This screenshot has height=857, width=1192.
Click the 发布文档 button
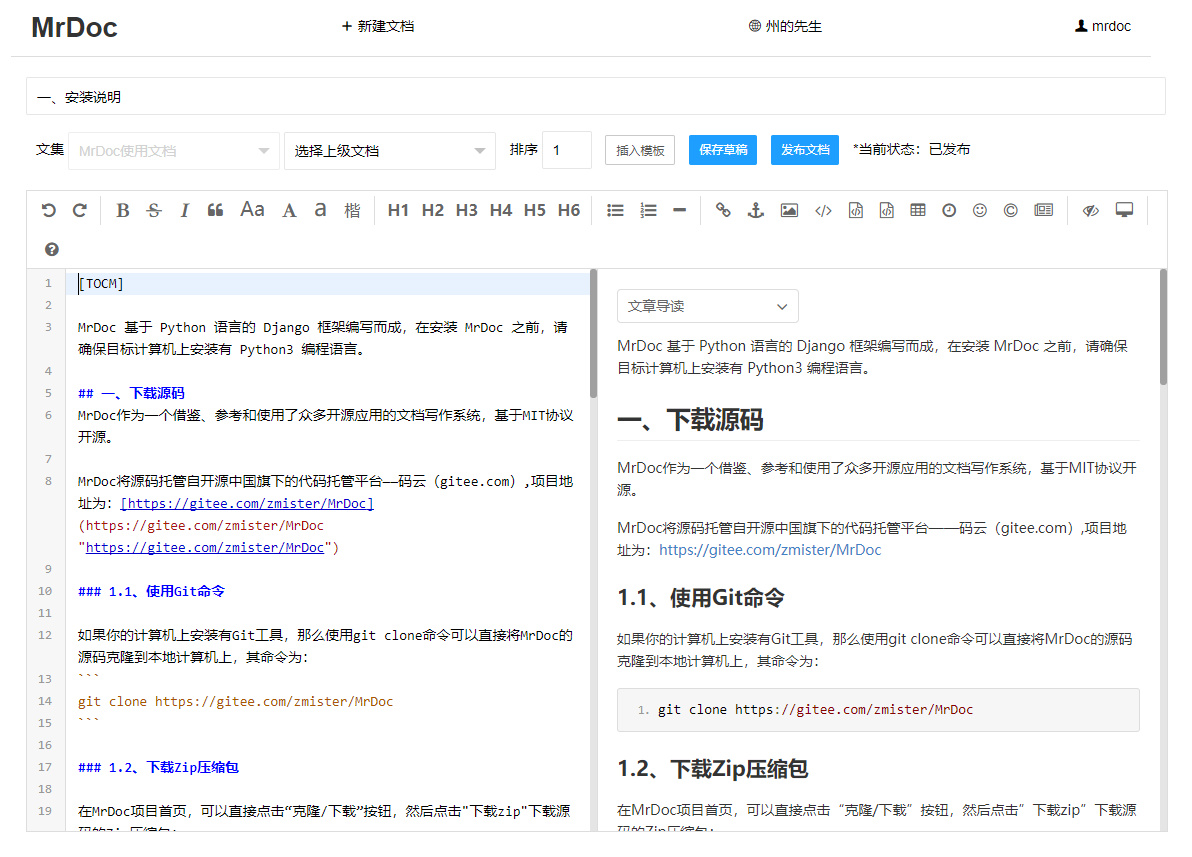(805, 150)
